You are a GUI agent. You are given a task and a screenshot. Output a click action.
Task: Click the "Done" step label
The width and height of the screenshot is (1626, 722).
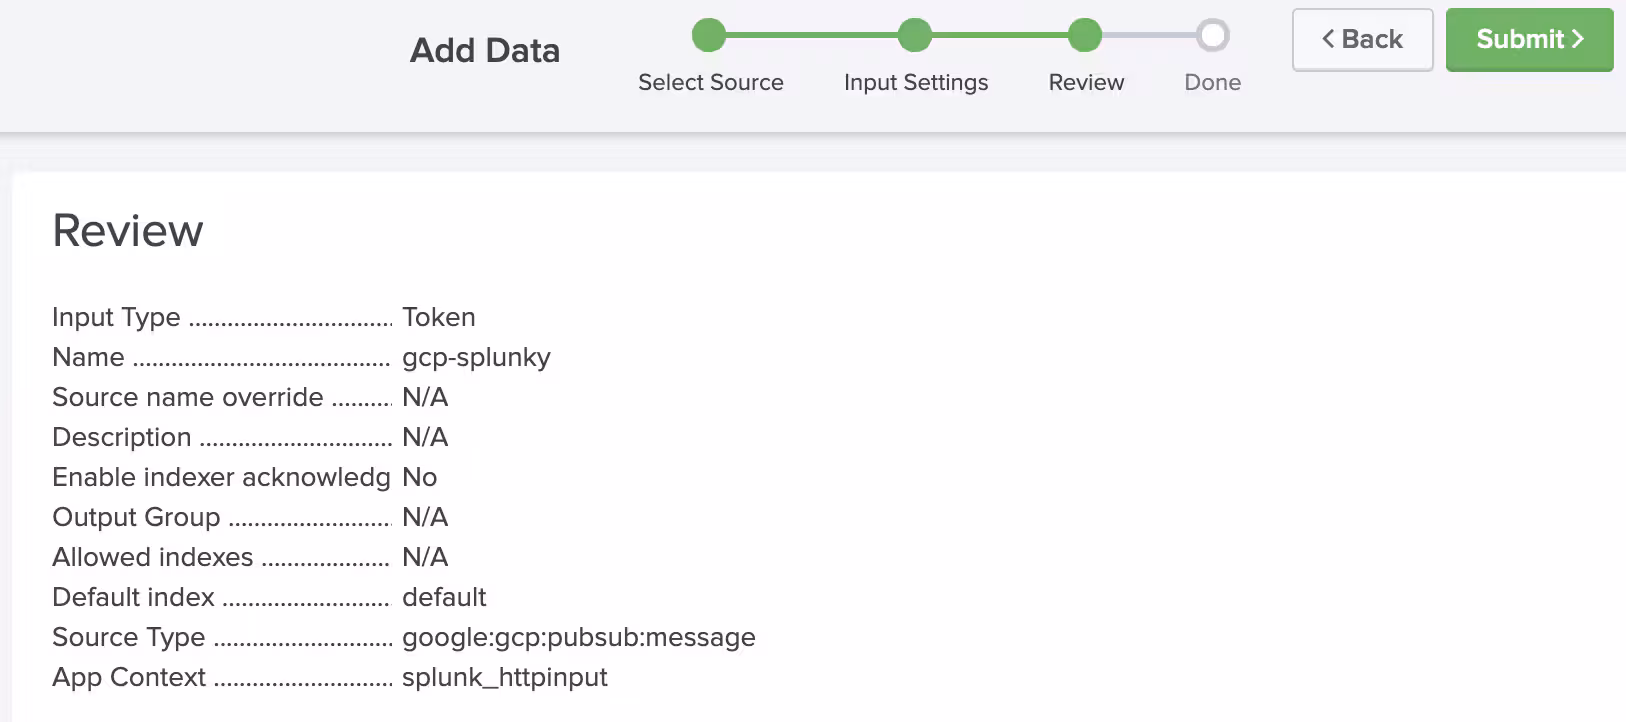click(1213, 82)
